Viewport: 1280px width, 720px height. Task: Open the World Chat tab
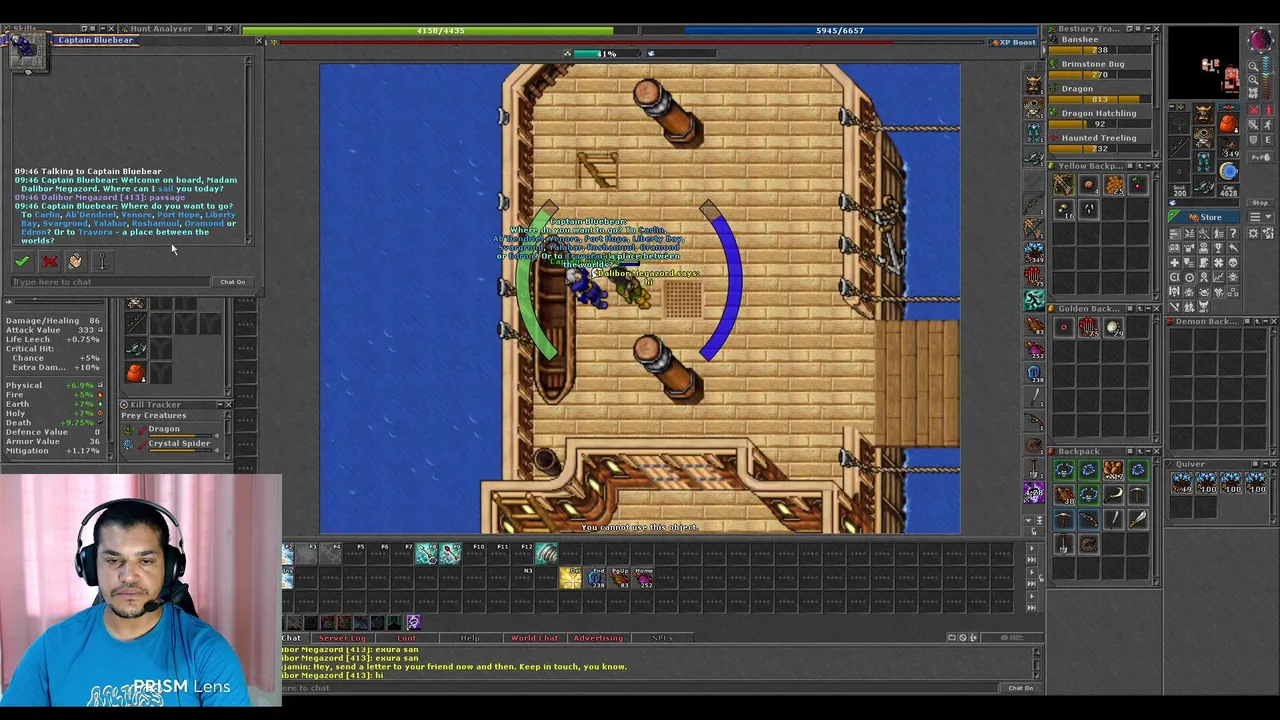point(534,638)
